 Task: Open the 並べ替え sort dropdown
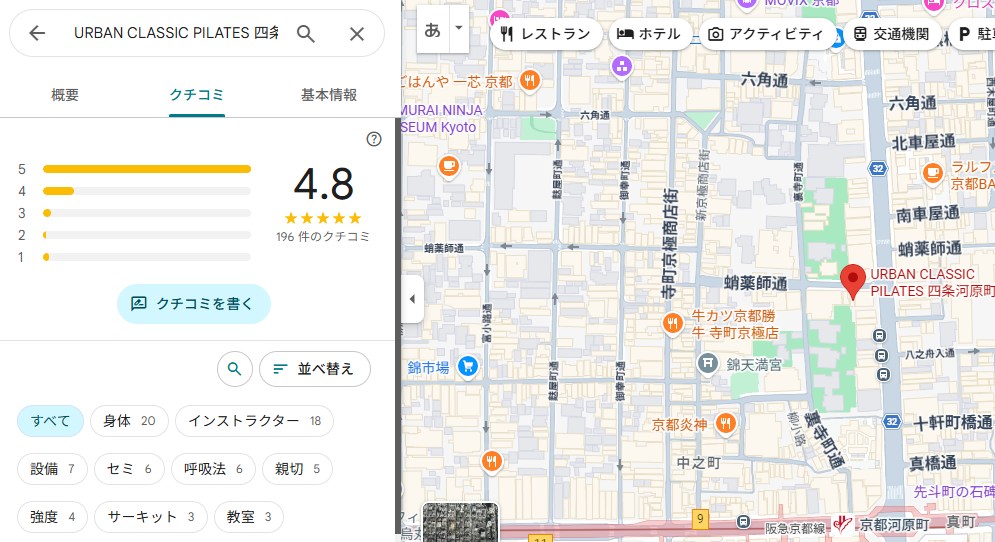pyautogui.click(x=314, y=369)
